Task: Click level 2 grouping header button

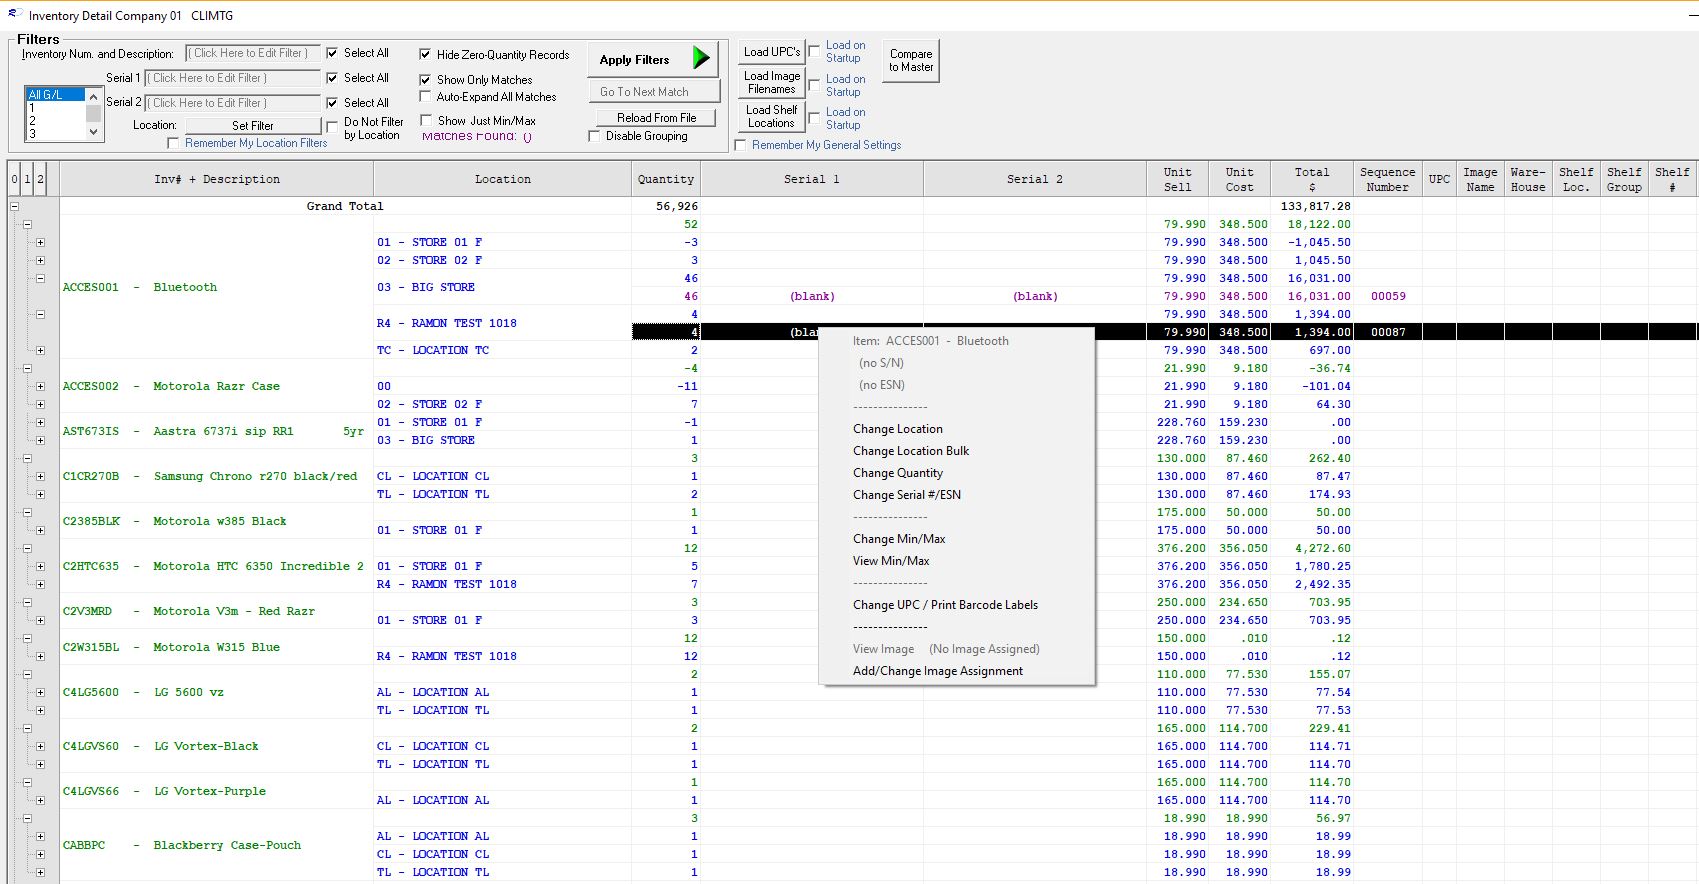Action: [40, 179]
